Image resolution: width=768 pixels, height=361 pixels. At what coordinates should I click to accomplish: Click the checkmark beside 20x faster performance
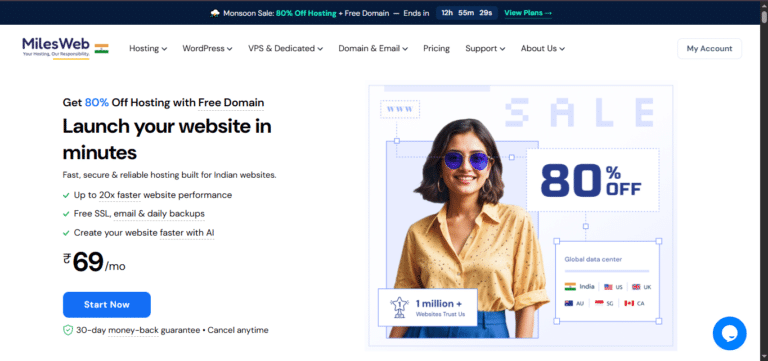tap(66, 195)
